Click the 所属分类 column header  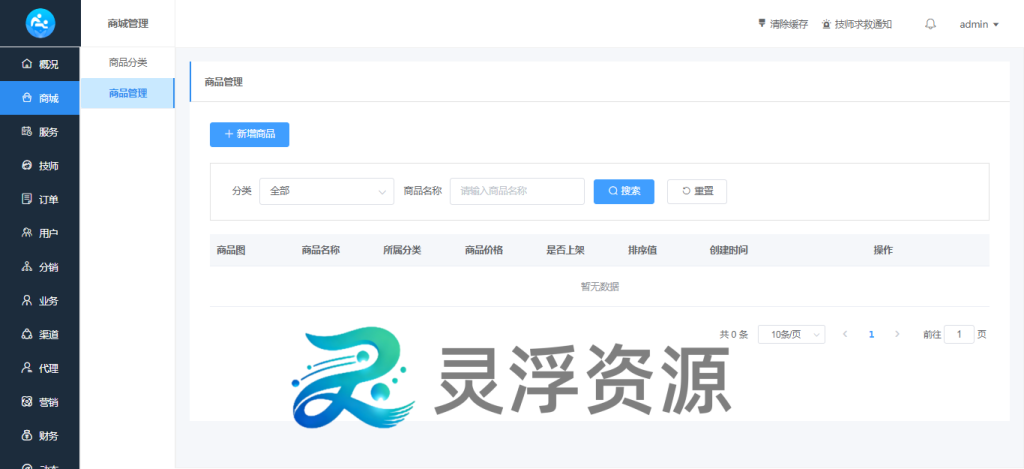pos(402,250)
